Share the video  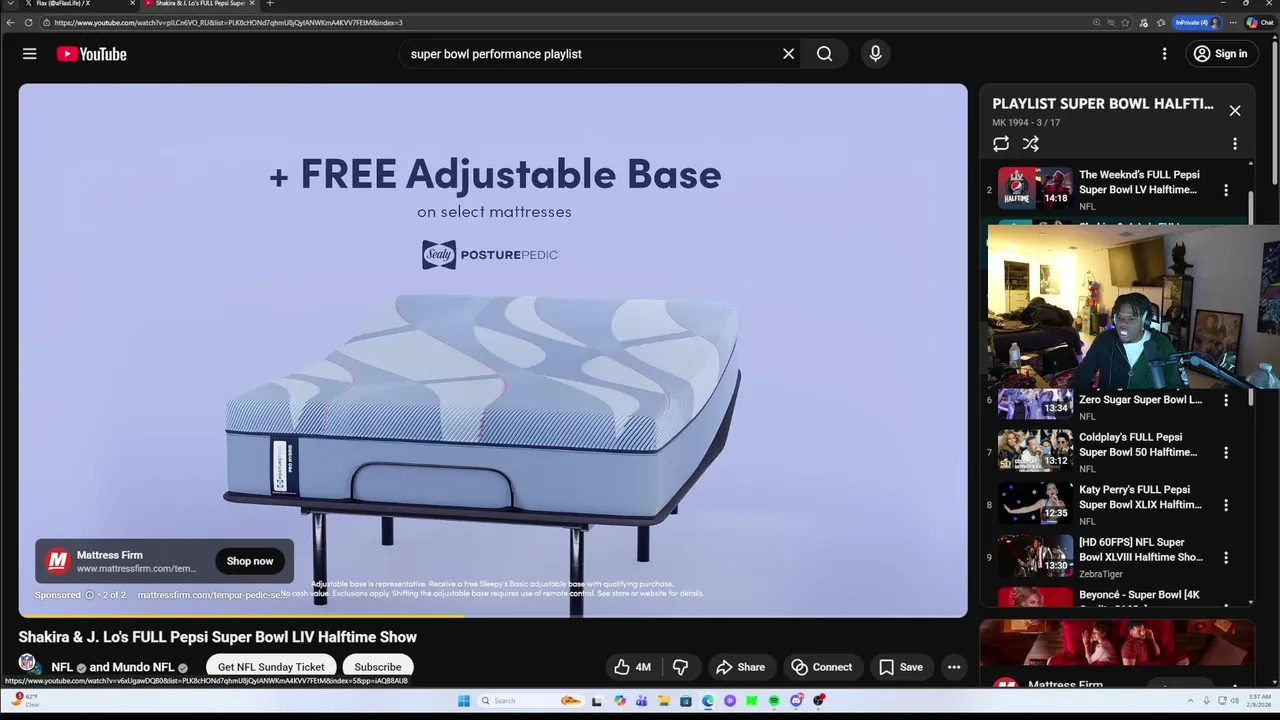coord(741,667)
